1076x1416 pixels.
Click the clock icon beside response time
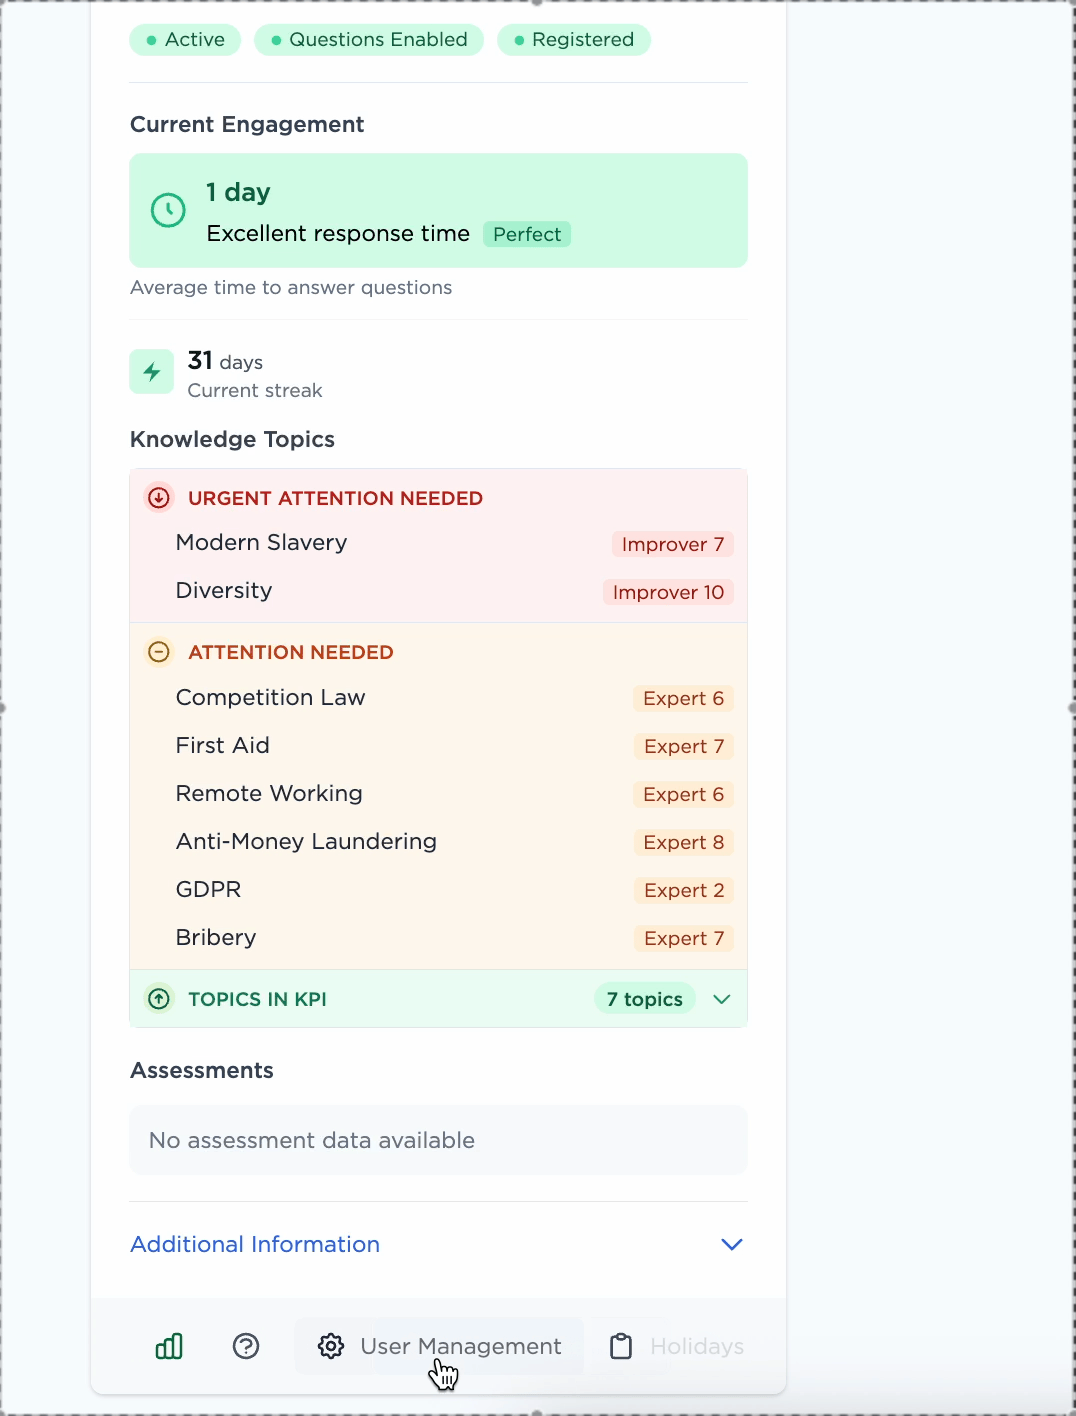click(168, 210)
